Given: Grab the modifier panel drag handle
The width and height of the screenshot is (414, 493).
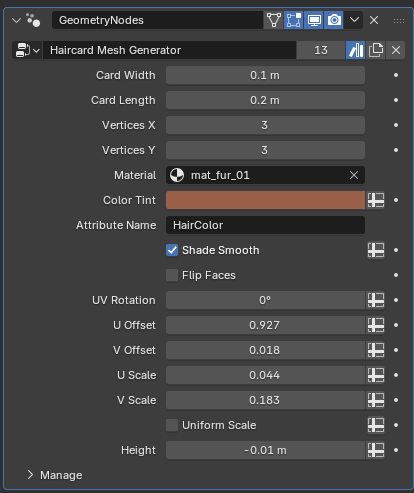Looking at the screenshot, I should coord(399,21).
